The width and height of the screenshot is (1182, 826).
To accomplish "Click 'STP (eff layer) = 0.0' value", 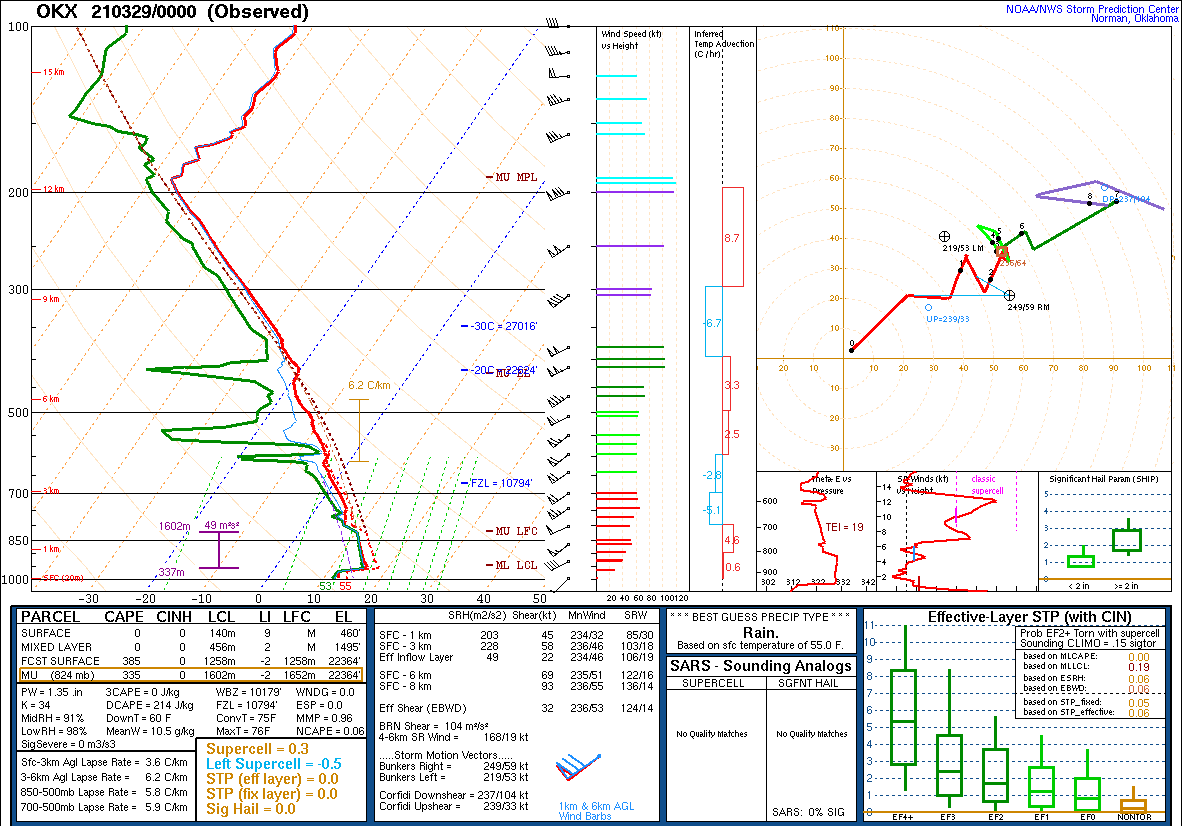I will 272,779.
